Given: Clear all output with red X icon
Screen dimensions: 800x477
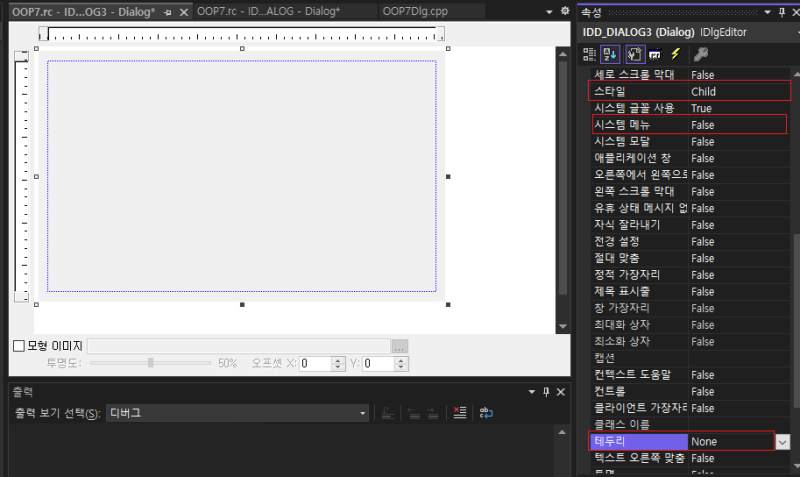Looking at the screenshot, I should pyautogui.click(x=460, y=413).
